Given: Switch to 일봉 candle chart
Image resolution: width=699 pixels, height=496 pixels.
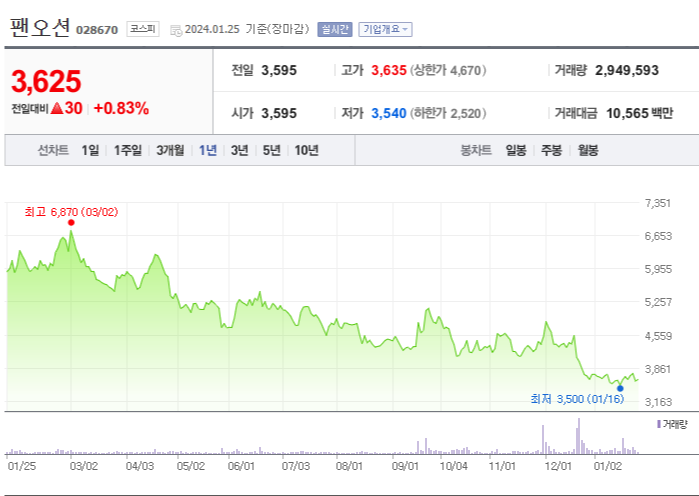Looking at the screenshot, I should tap(516, 150).
